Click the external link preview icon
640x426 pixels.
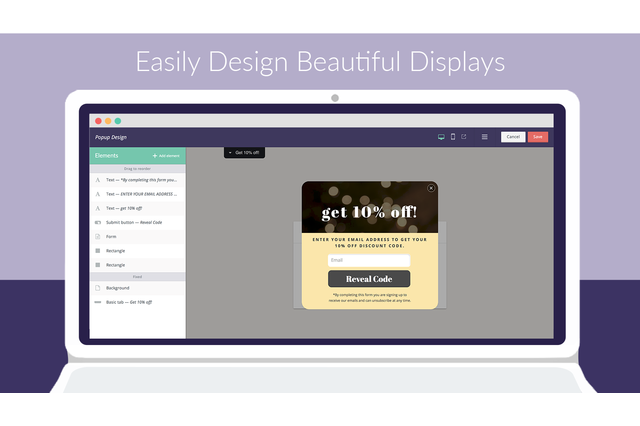[464, 137]
